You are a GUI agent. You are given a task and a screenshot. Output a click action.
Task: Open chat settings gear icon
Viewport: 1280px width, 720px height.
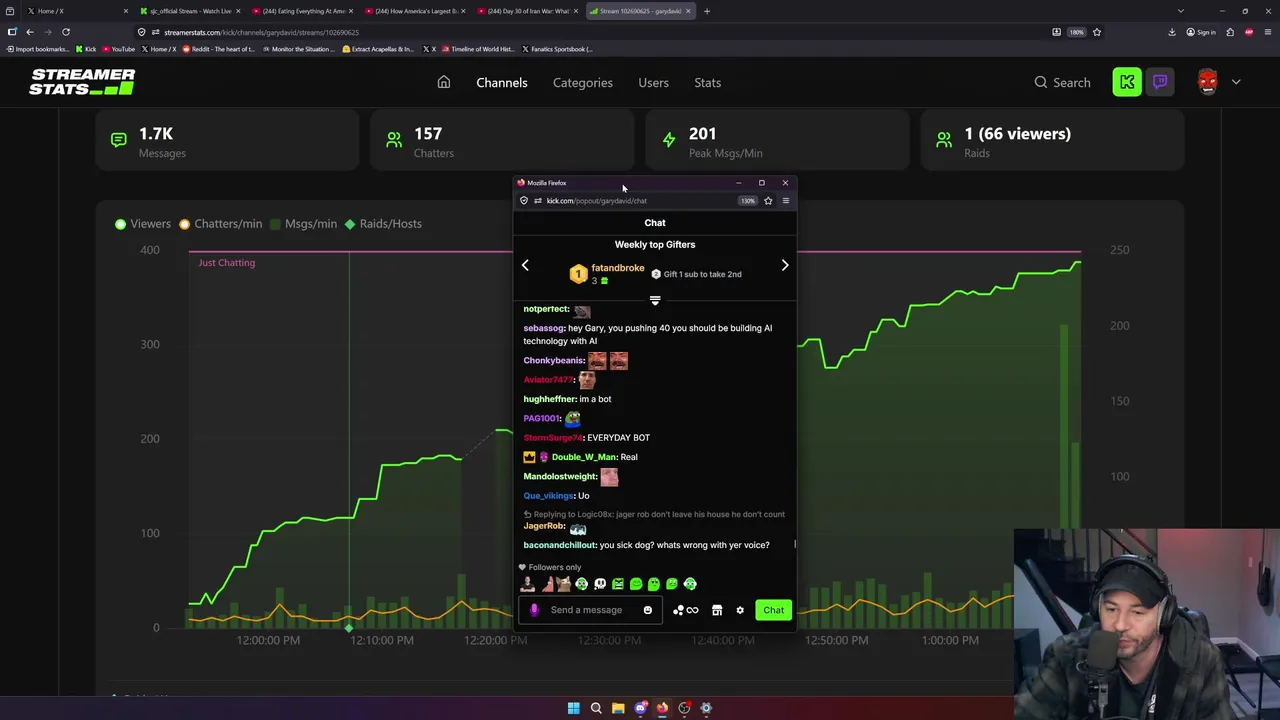point(740,610)
